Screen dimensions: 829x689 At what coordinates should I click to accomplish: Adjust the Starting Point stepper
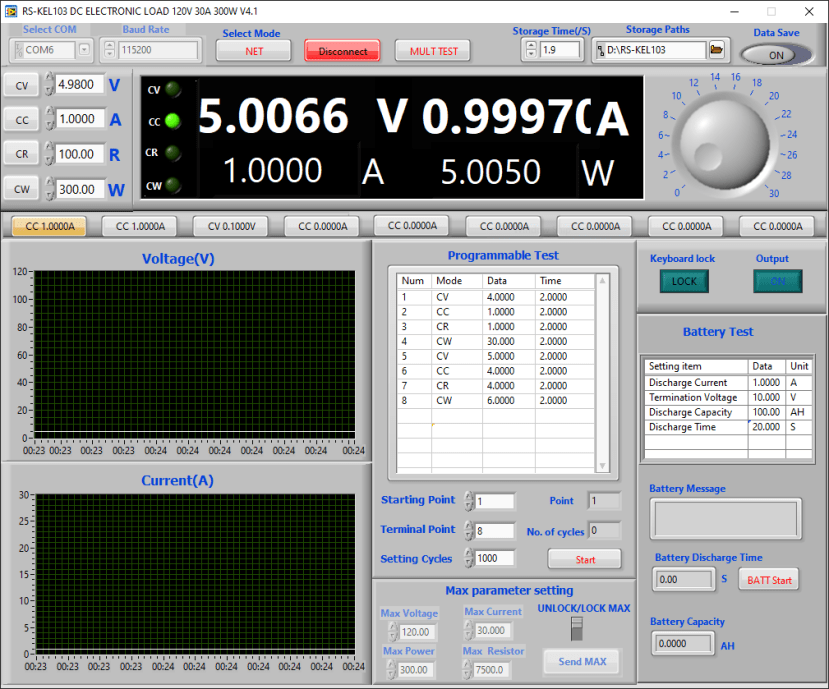[x=469, y=501]
